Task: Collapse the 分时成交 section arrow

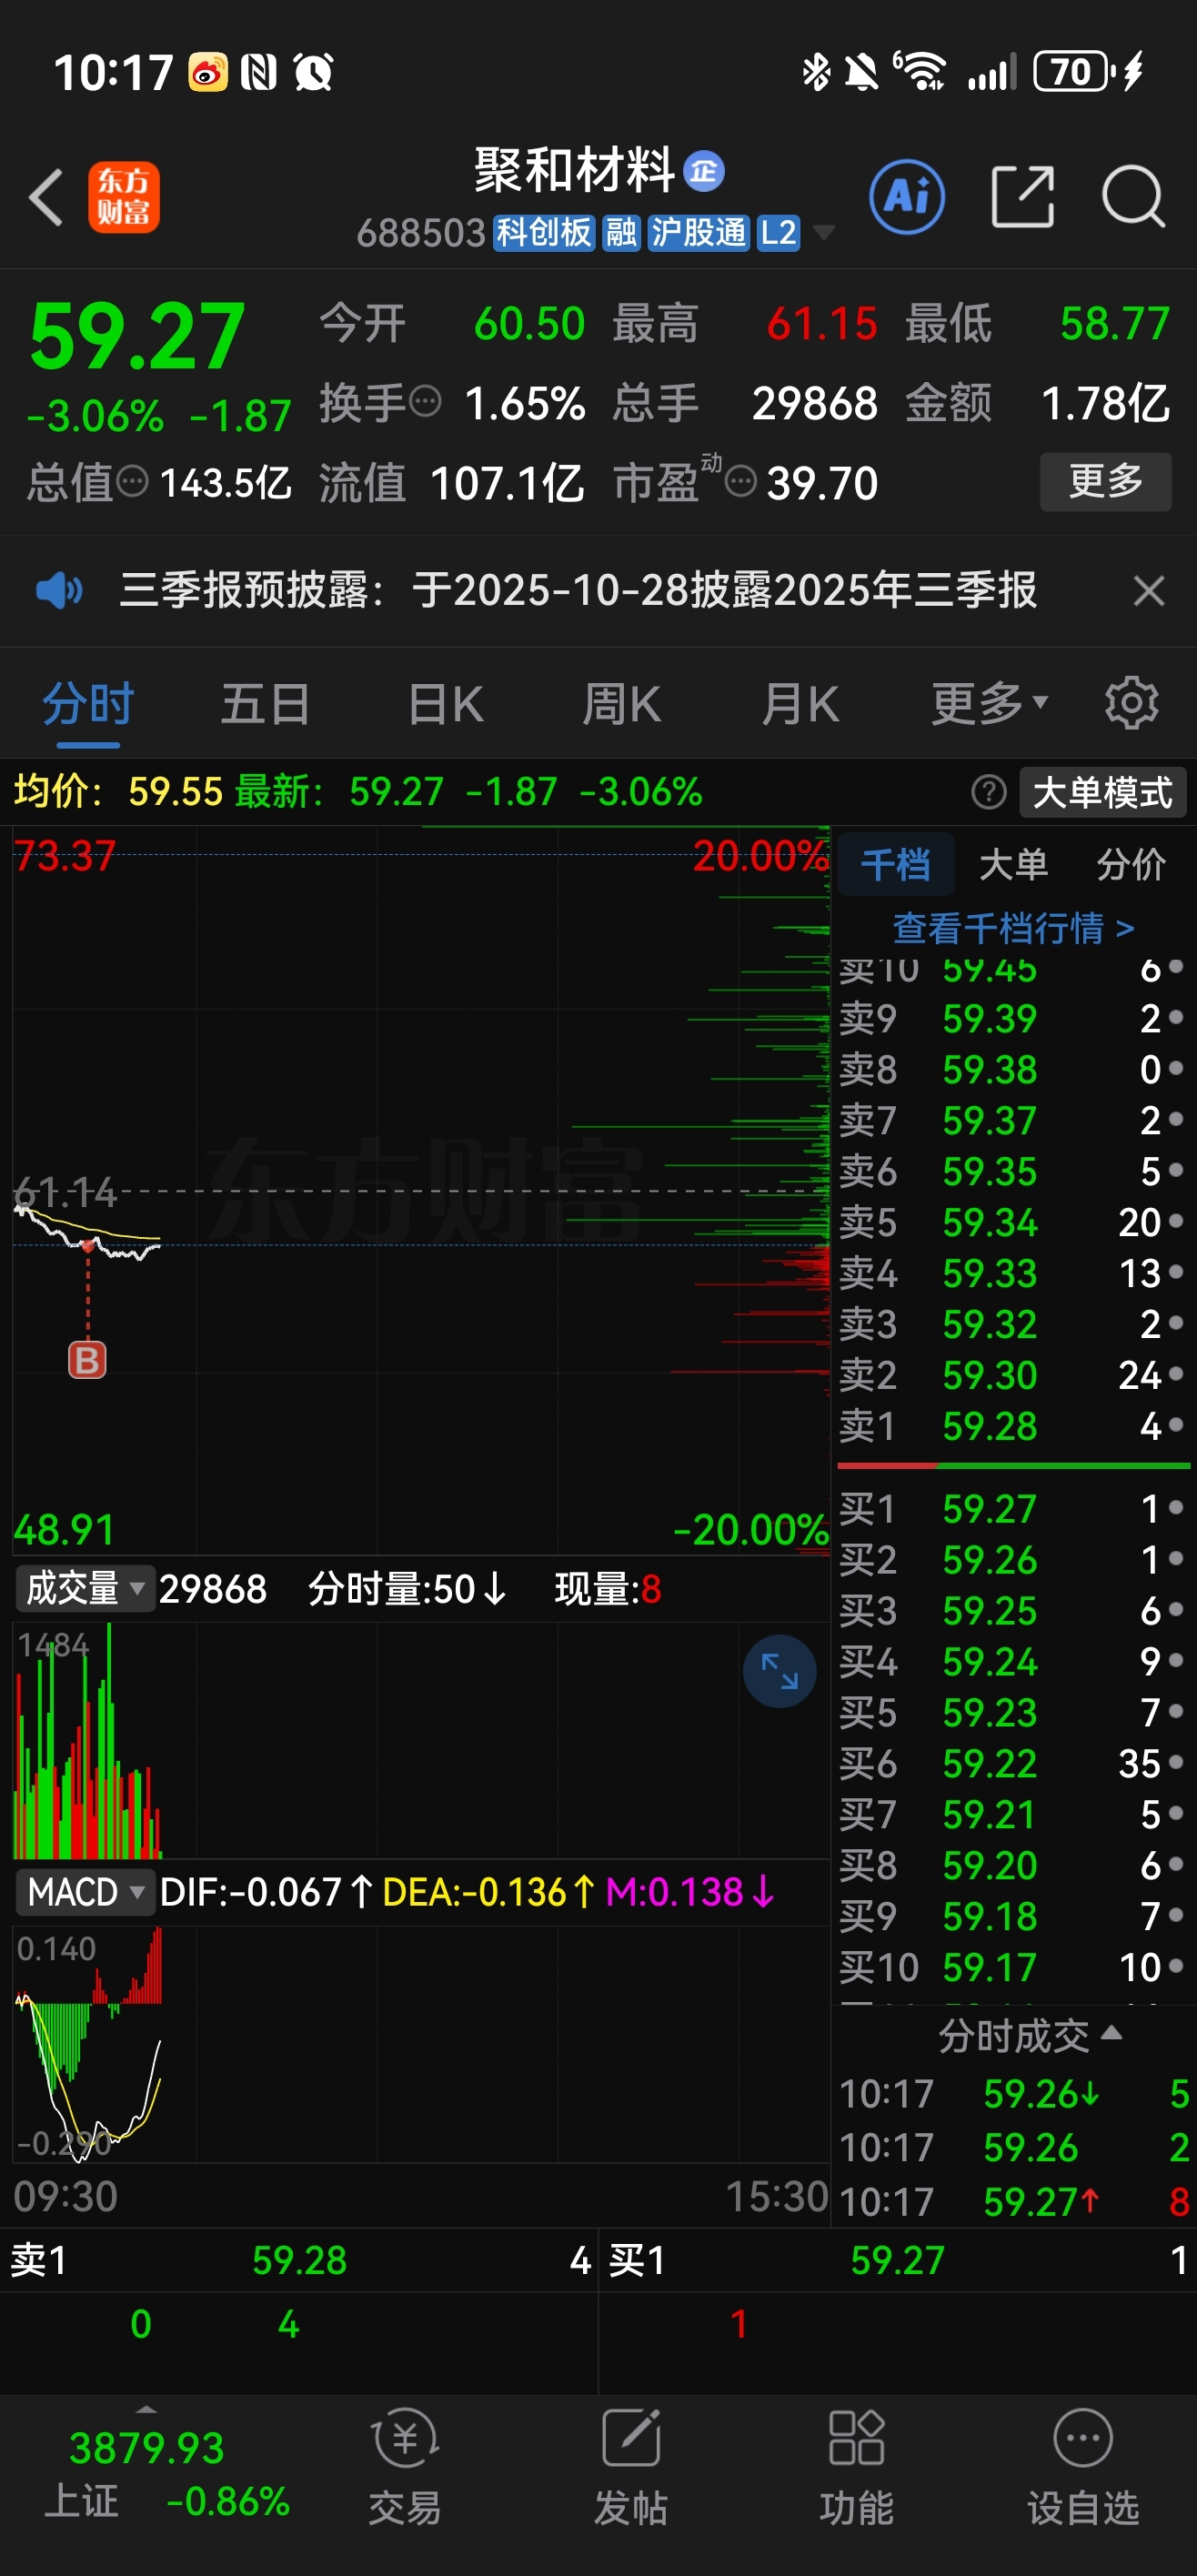Action: 1111,2034
